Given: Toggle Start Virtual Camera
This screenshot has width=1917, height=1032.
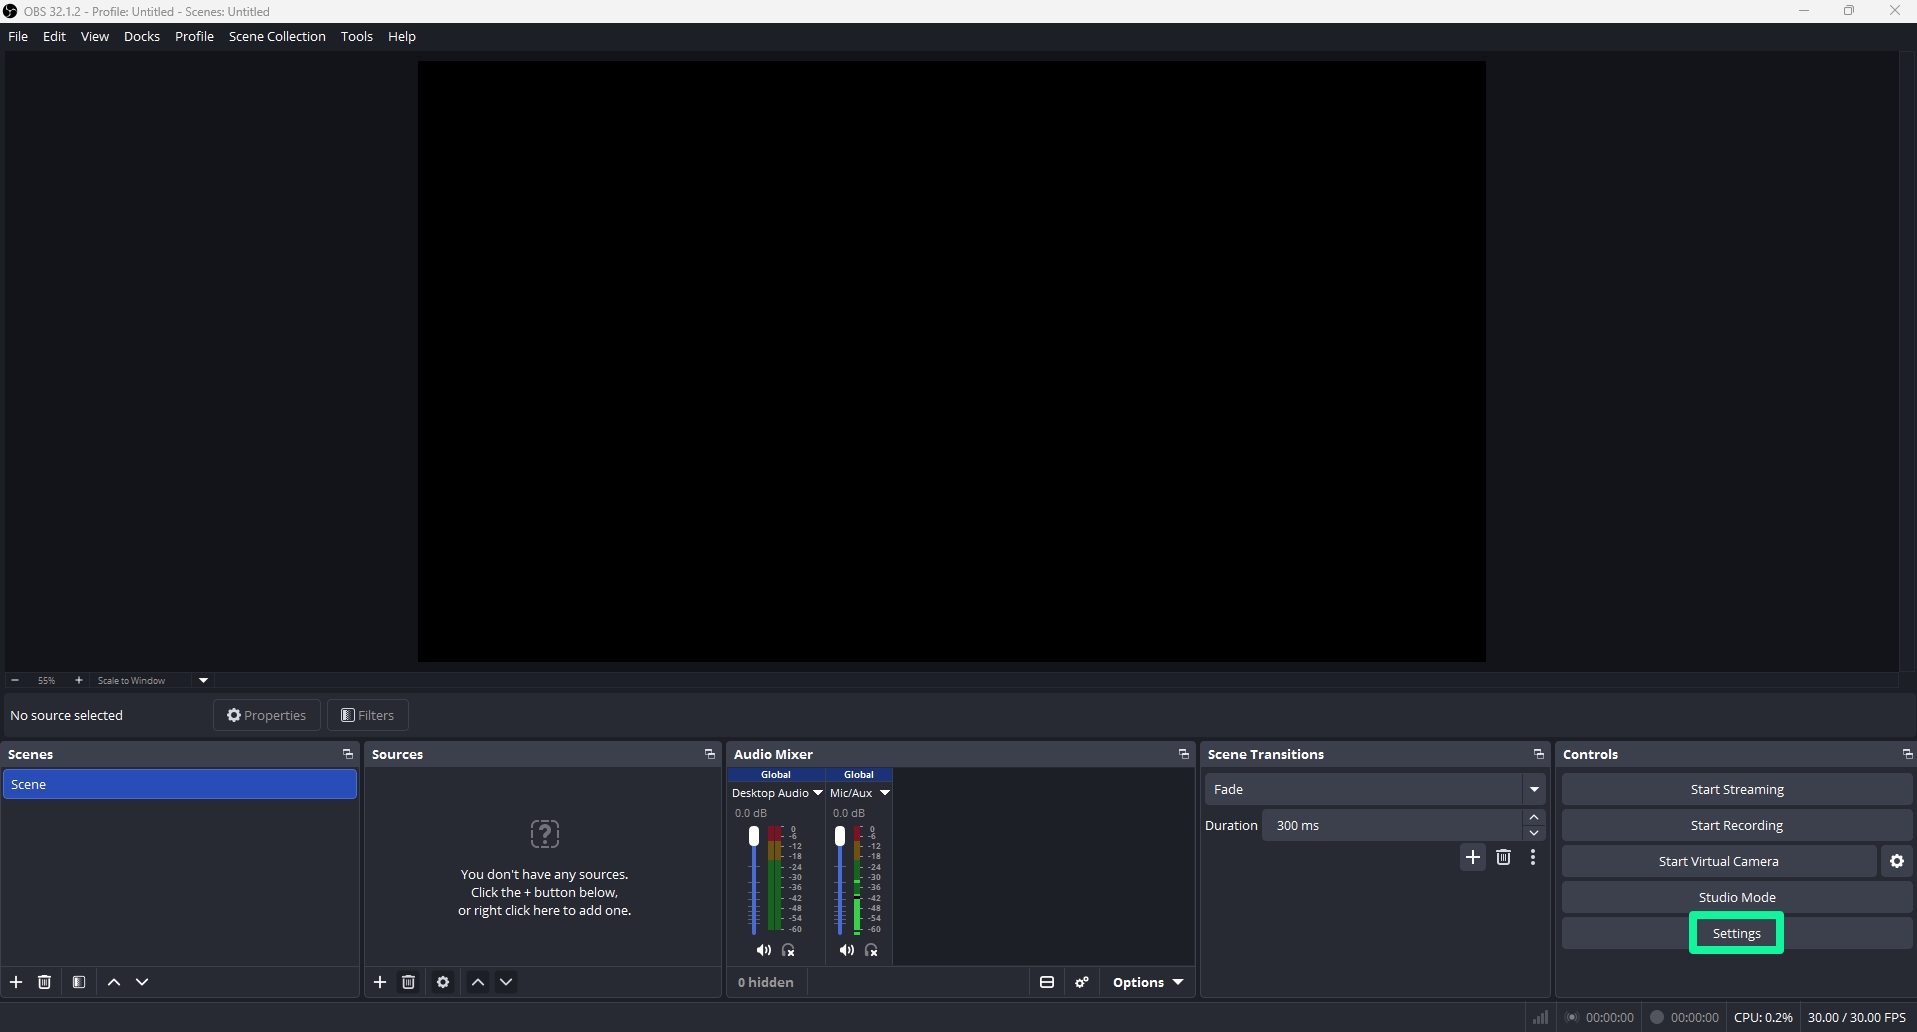Looking at the screenshot, I should pos(1719,861).
